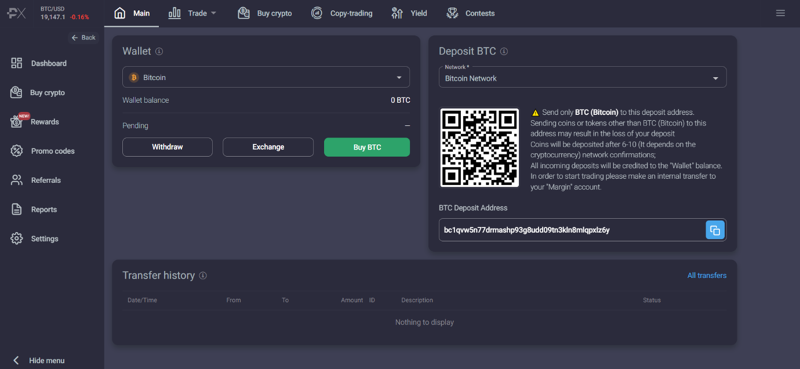The width and height of the screenshot is (800, 369).
Task: Click the Withdraw button
Action: (x=167, y=147)
